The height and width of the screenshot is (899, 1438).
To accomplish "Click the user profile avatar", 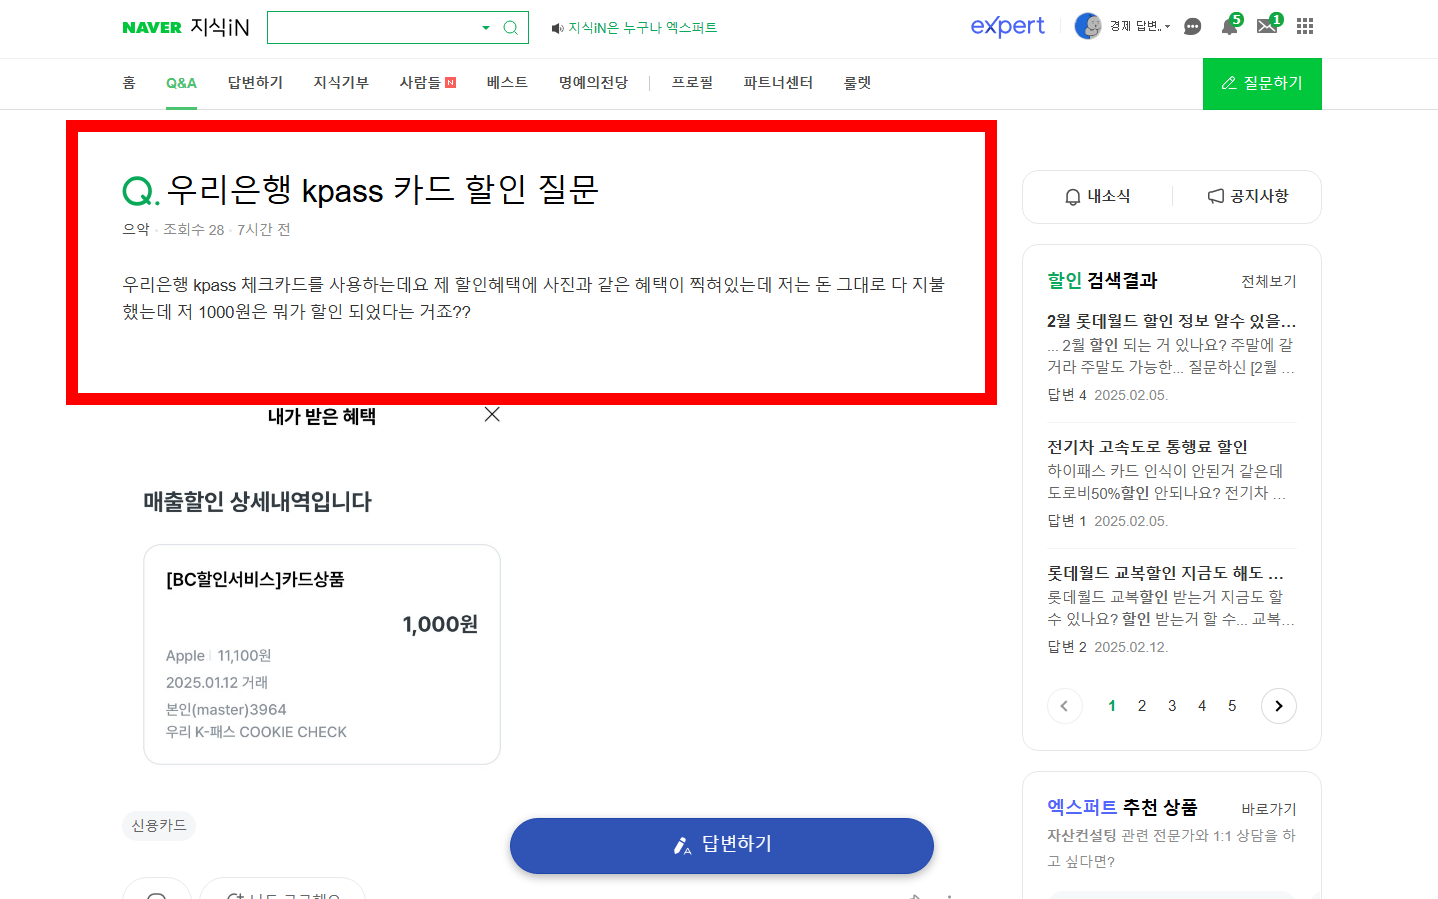I will tap(1088, 26).
